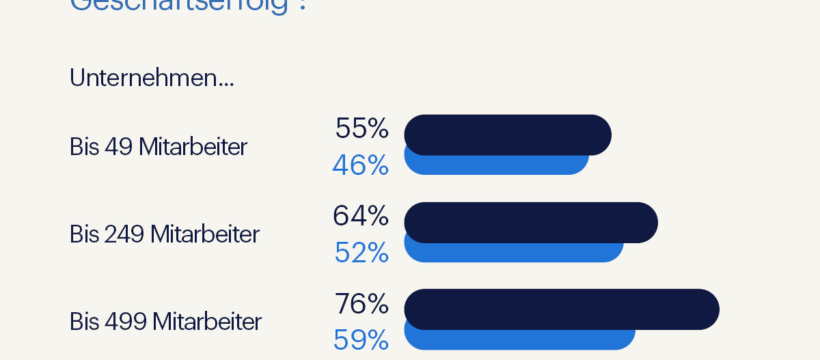
Task: Click the 59% percentage value
Action: [361, 340]
